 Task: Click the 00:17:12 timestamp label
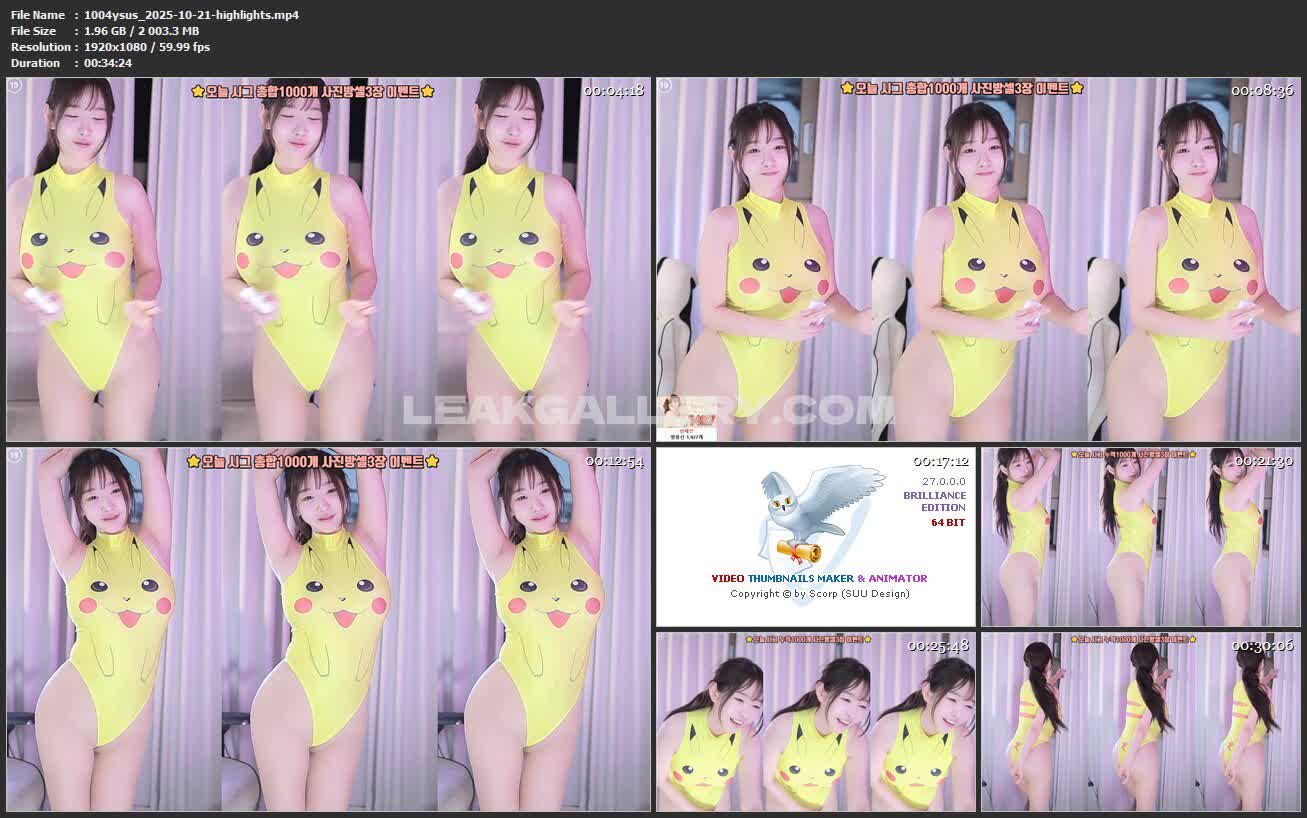click(940, 462)
